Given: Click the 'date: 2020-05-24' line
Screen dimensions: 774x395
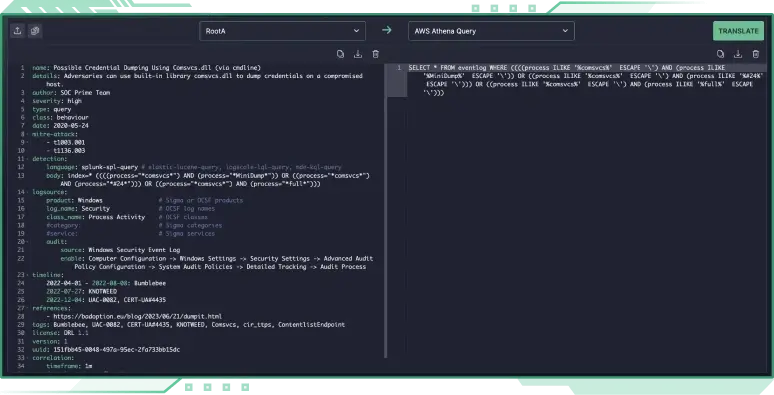Looking at the screenshot, I should point(60,126).
